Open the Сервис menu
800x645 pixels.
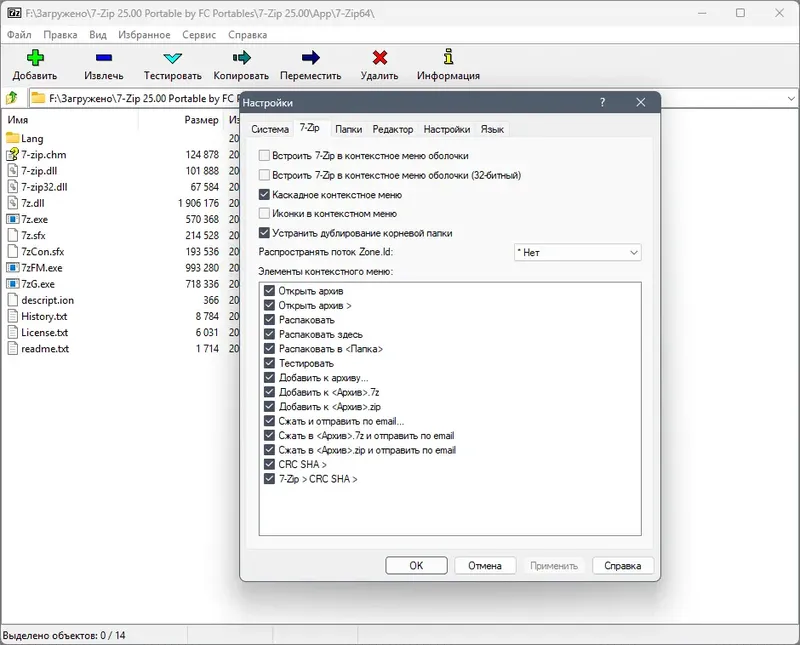(199, 35)
